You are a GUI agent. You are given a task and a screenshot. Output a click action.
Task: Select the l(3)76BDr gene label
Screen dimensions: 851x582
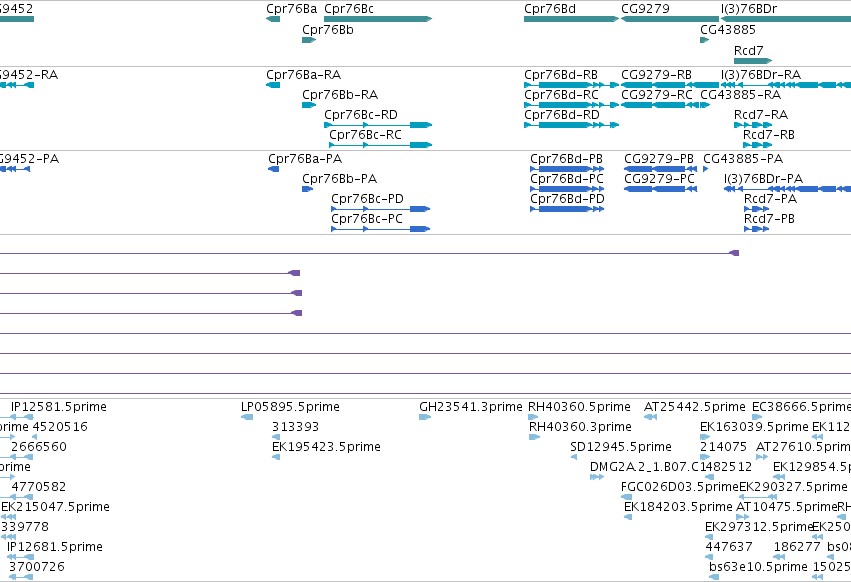(x=749, y=9)
